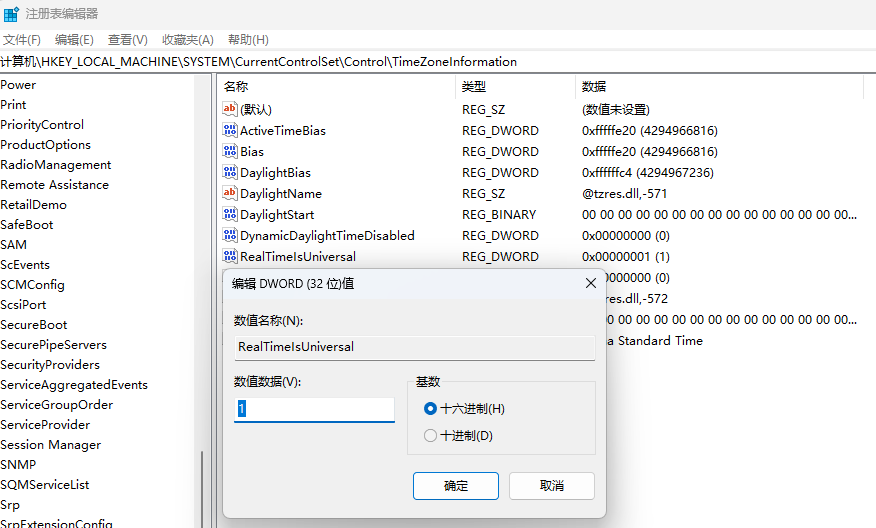Click the (默认) string value icon

230,109
